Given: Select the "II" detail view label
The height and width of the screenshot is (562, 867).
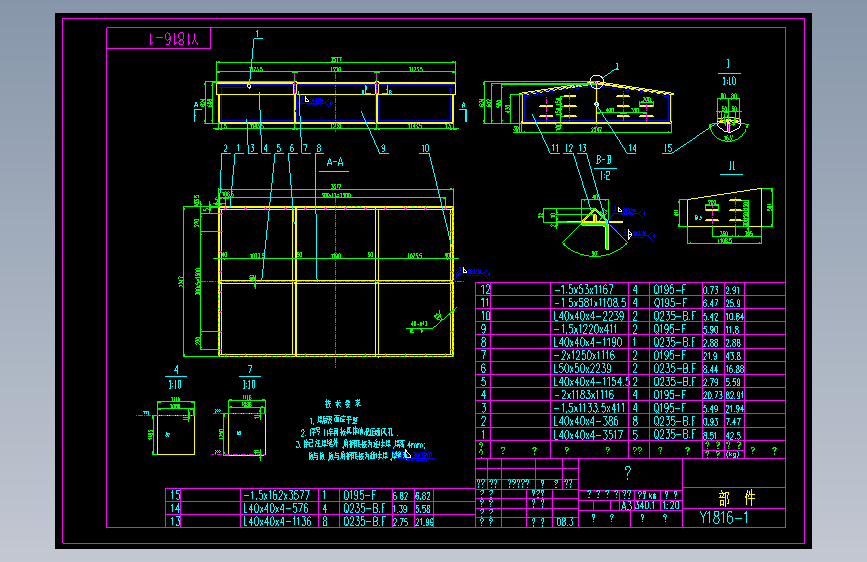Looking at the screenshot, I should tap(732, 166).
